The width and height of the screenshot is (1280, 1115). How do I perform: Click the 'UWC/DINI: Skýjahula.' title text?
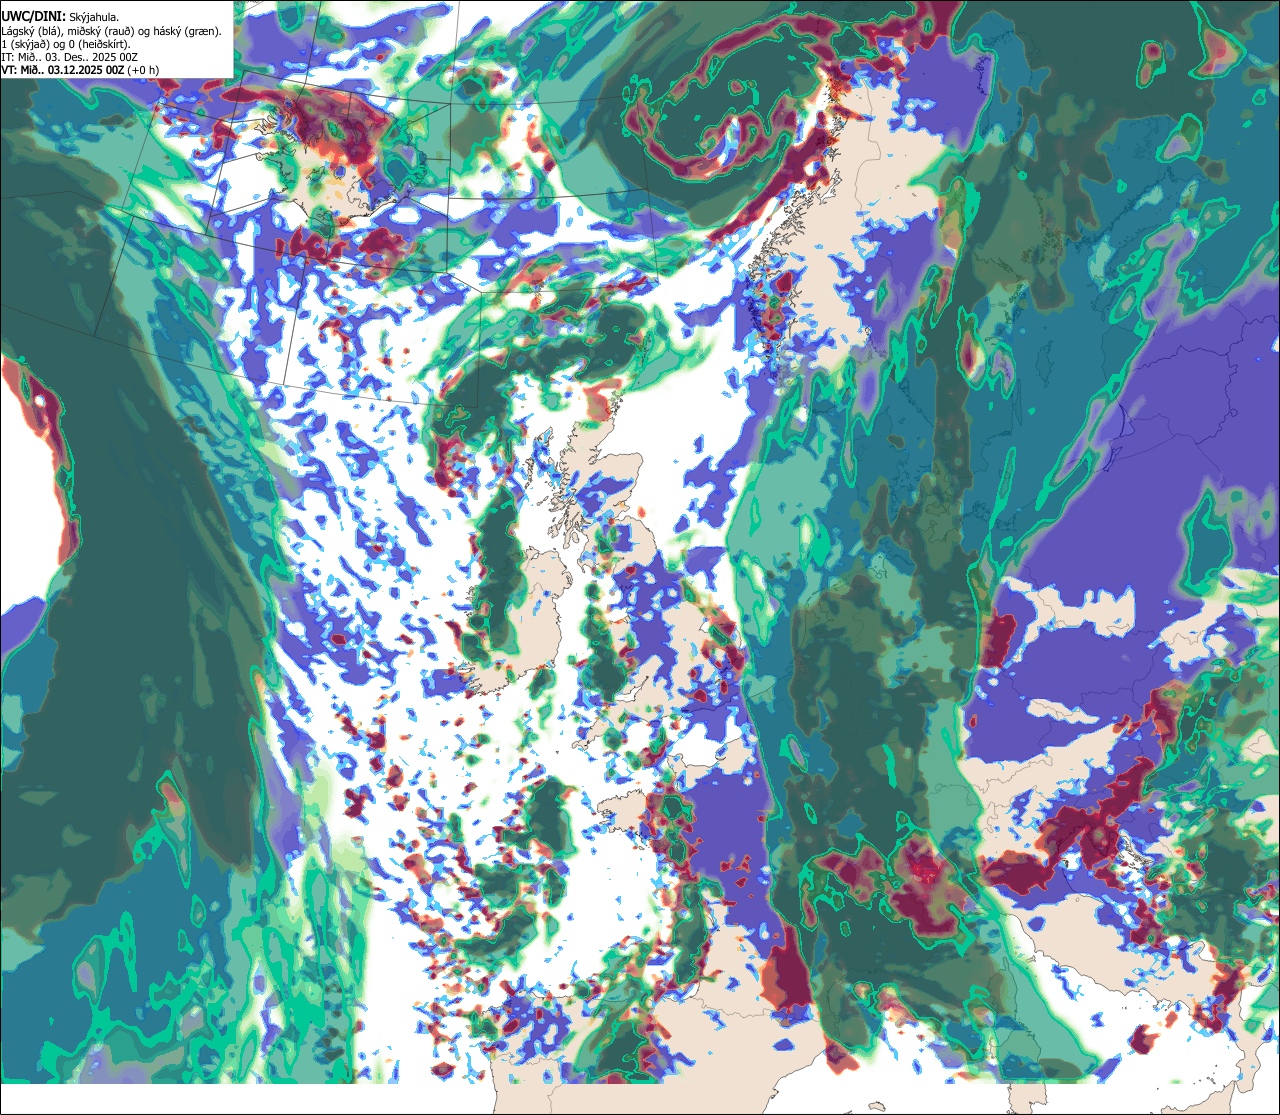click(60, 16)
